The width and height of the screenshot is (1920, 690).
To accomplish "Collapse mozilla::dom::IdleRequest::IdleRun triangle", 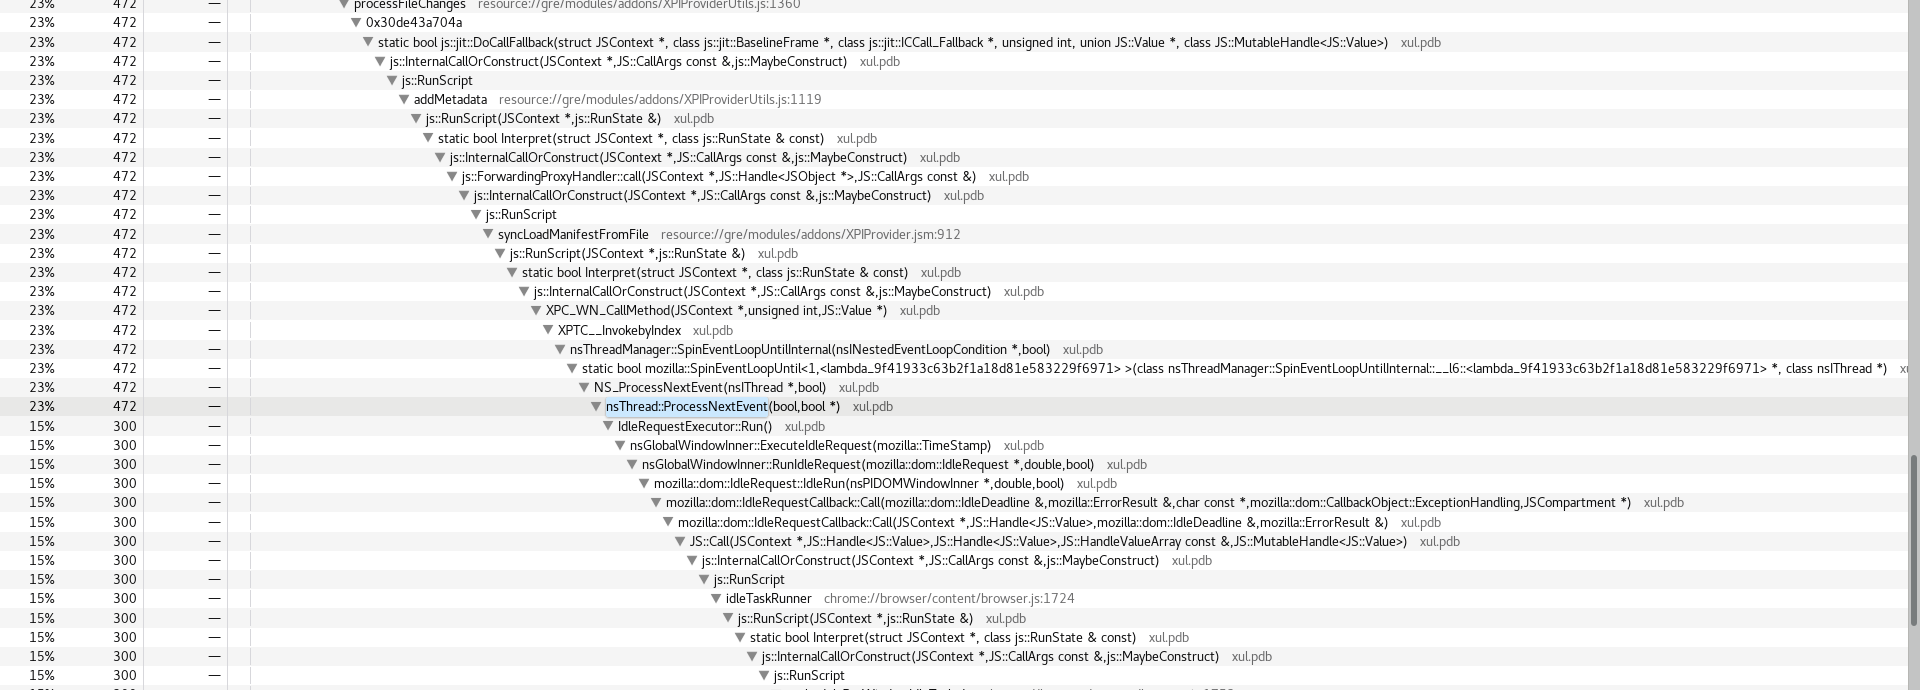I will pos(644,483).
